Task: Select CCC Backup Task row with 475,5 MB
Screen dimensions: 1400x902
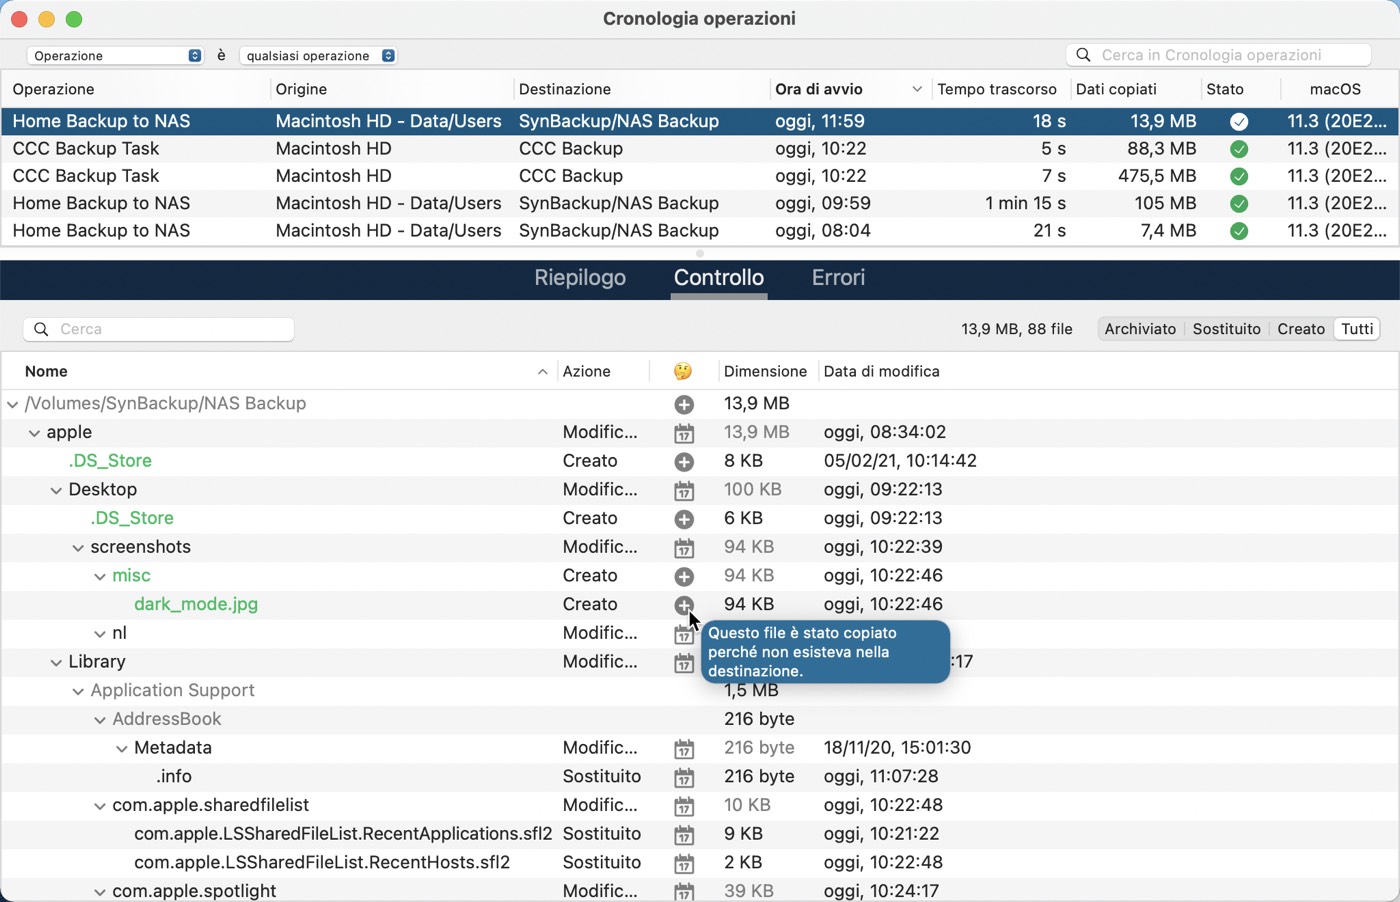Action: [700, 176]
